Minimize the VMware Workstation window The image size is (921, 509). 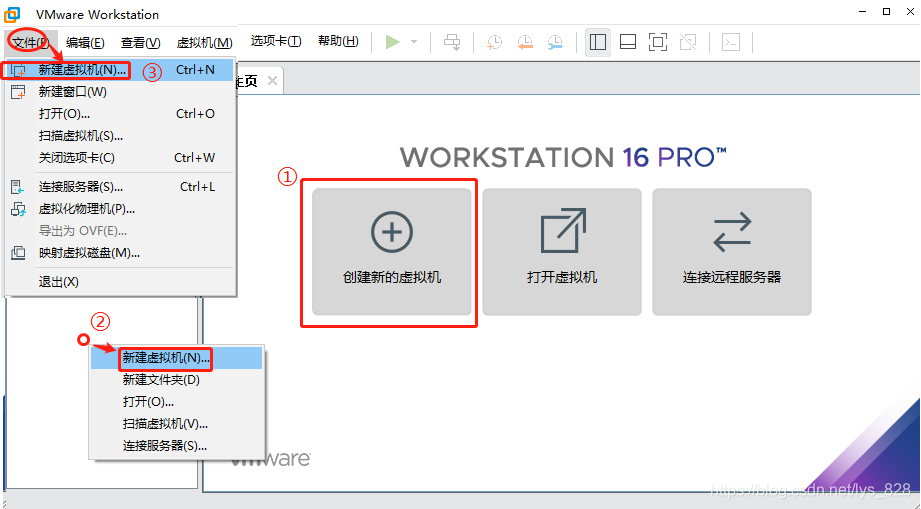(x=863, y=12)
